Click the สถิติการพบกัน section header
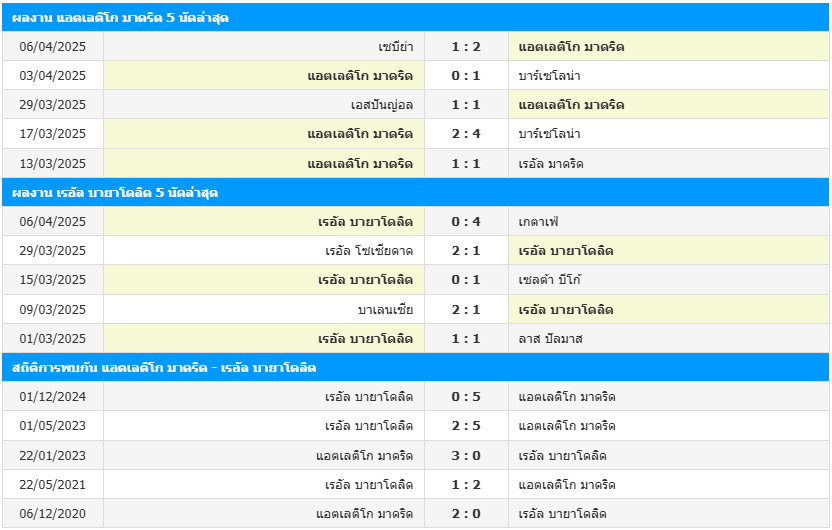832x530 pixels. [165, 368]
